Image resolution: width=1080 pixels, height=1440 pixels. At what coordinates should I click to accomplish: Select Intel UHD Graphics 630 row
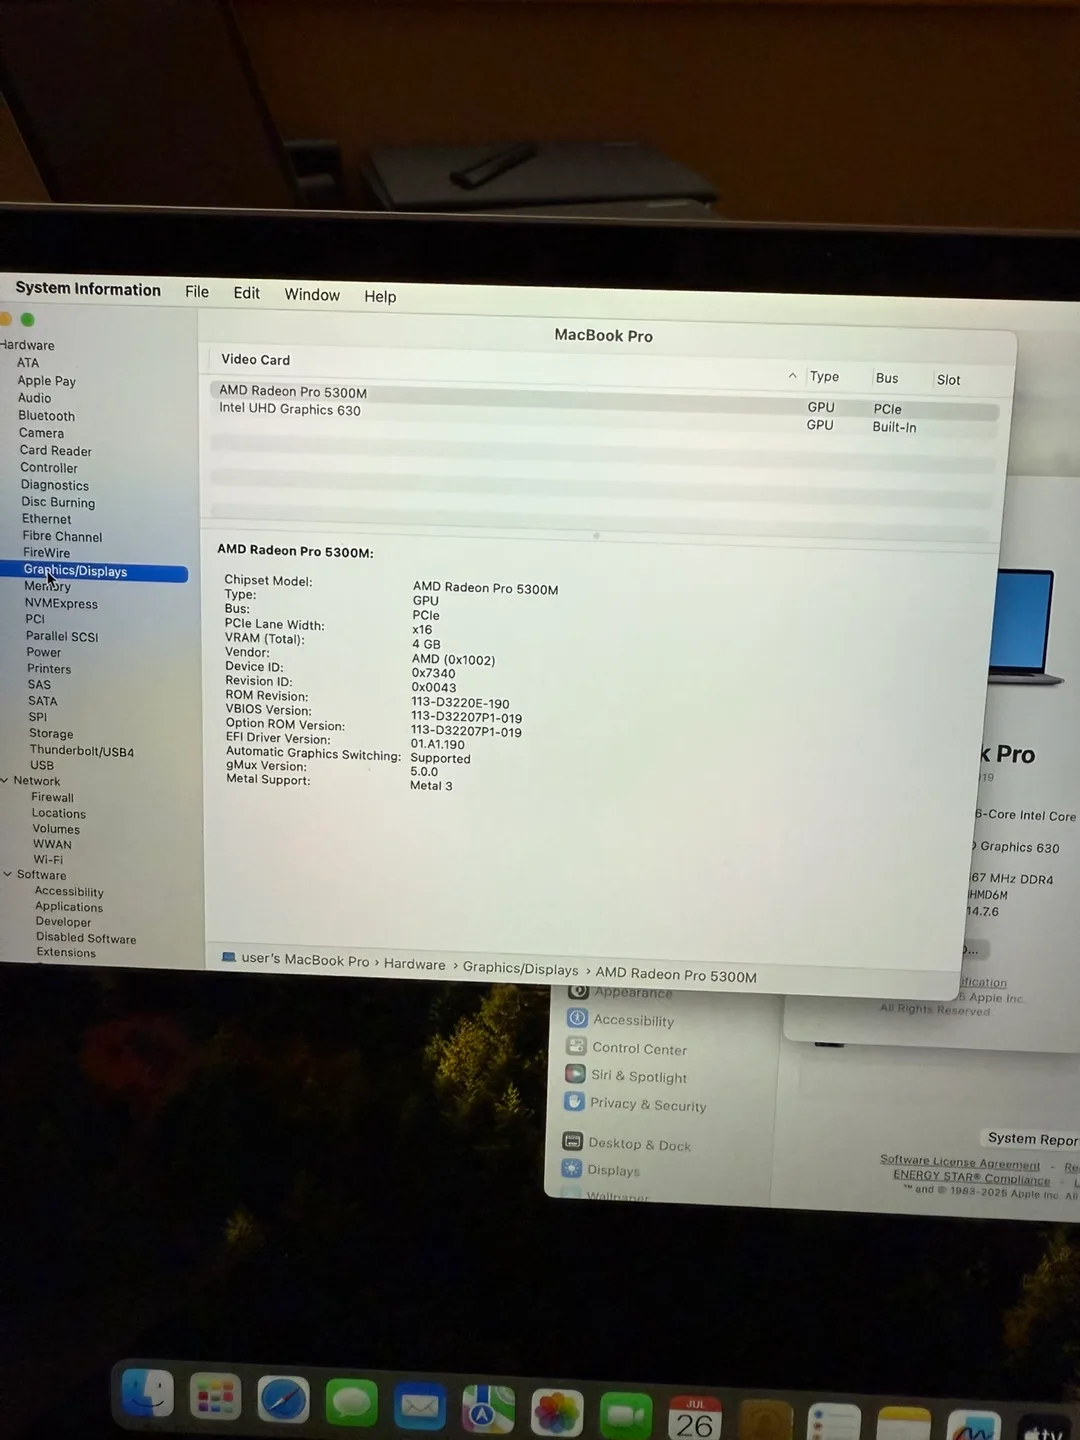point(290,409)
